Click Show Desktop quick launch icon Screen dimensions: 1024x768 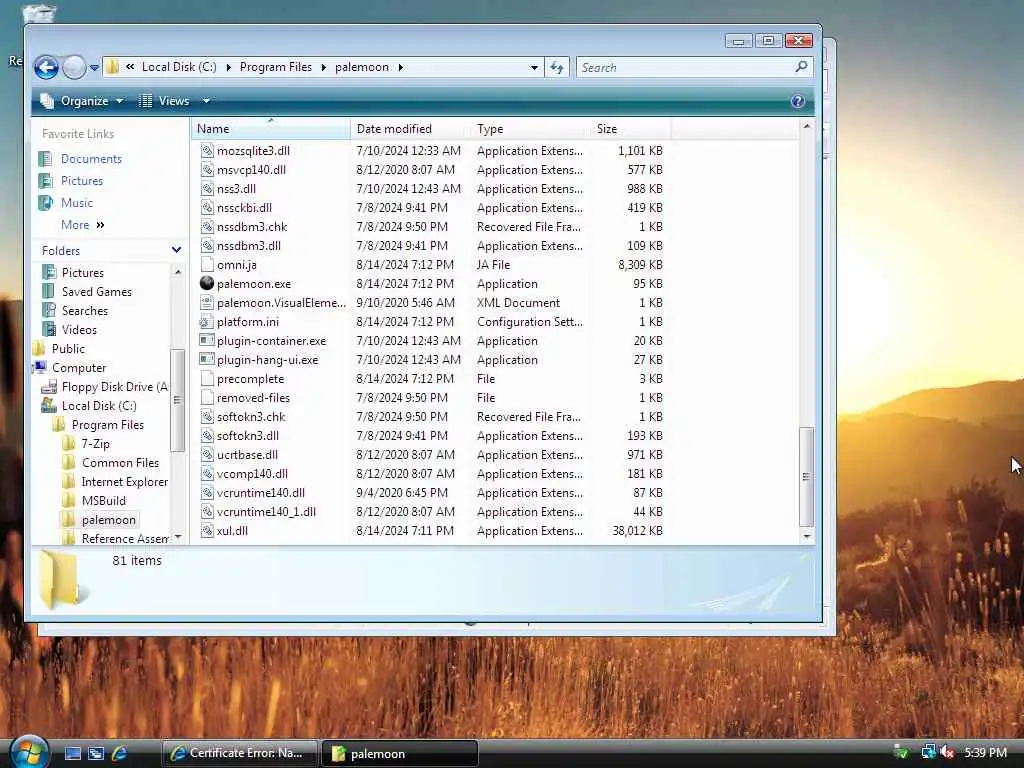[x=72, y=753]
